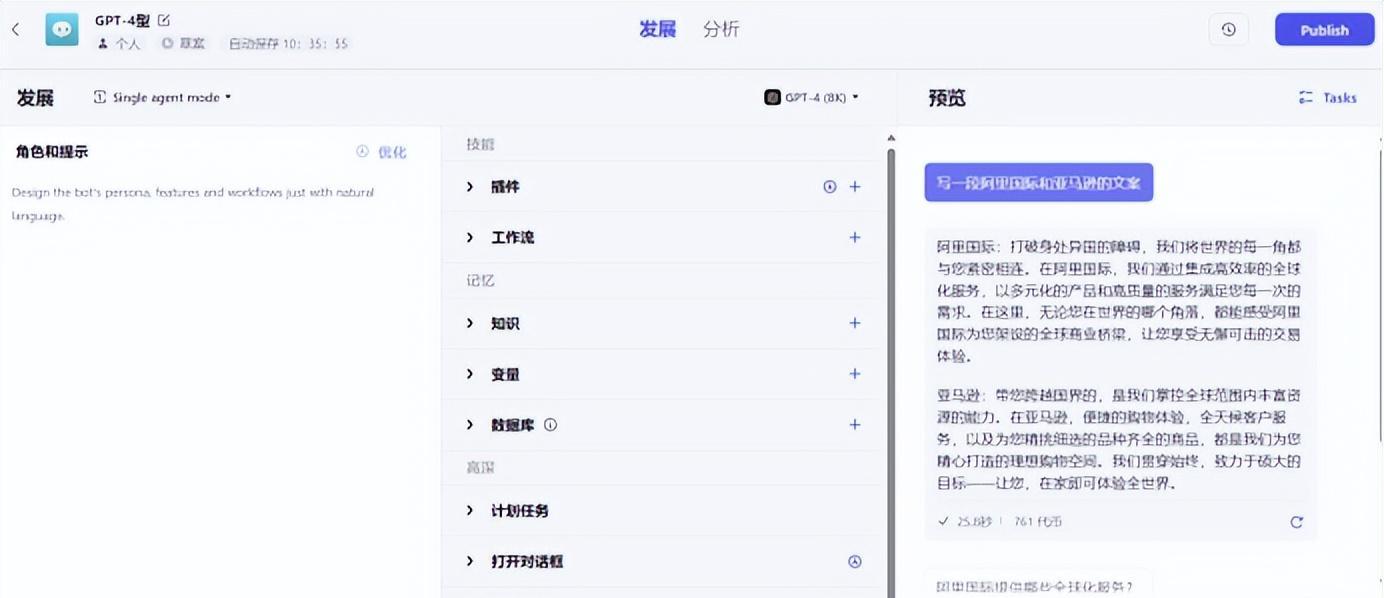Add knowledge with the 知识 plus
The image size is (1384, 598).
tap(855, 324)
